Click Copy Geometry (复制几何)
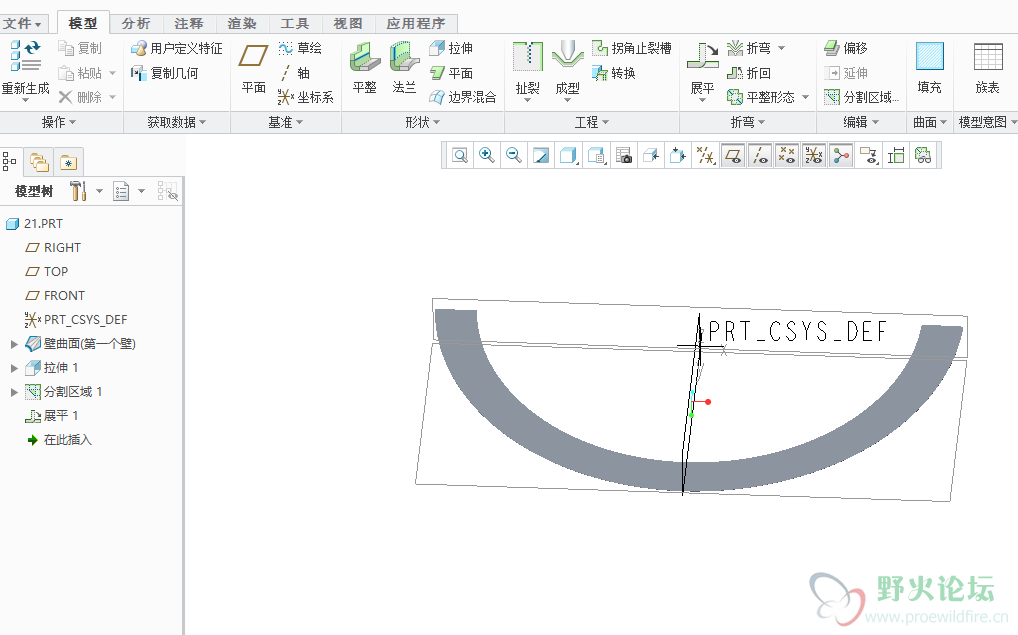Viewport: 1018px width, 635px height. (164, 73)
